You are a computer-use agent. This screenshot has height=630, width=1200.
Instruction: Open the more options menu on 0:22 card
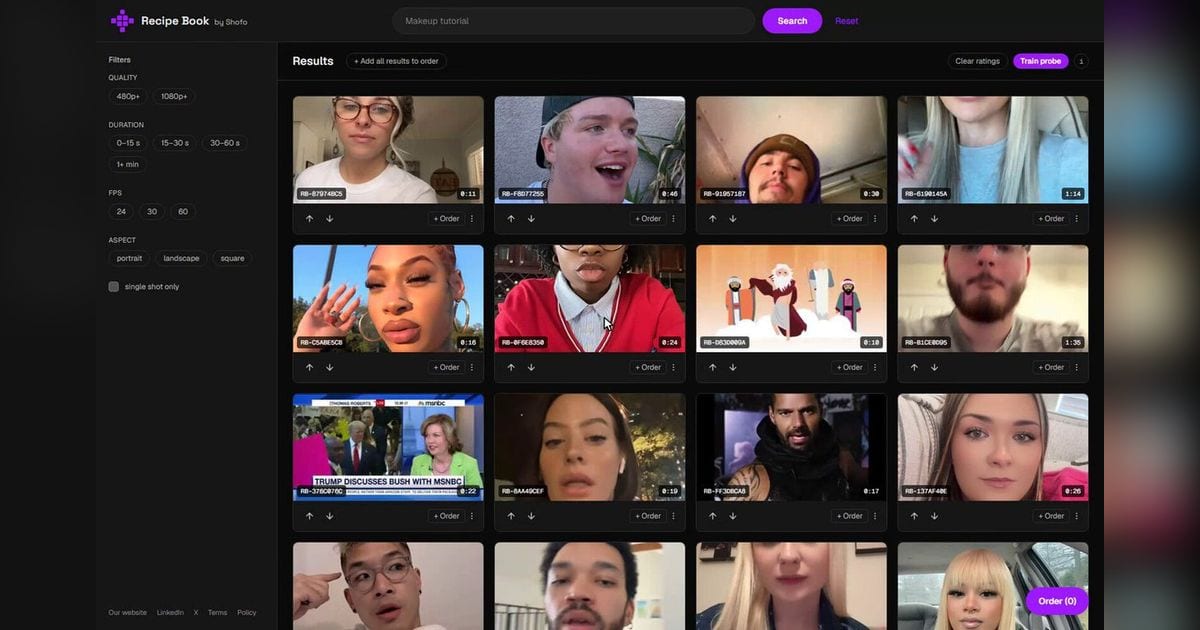click(472, 516)
